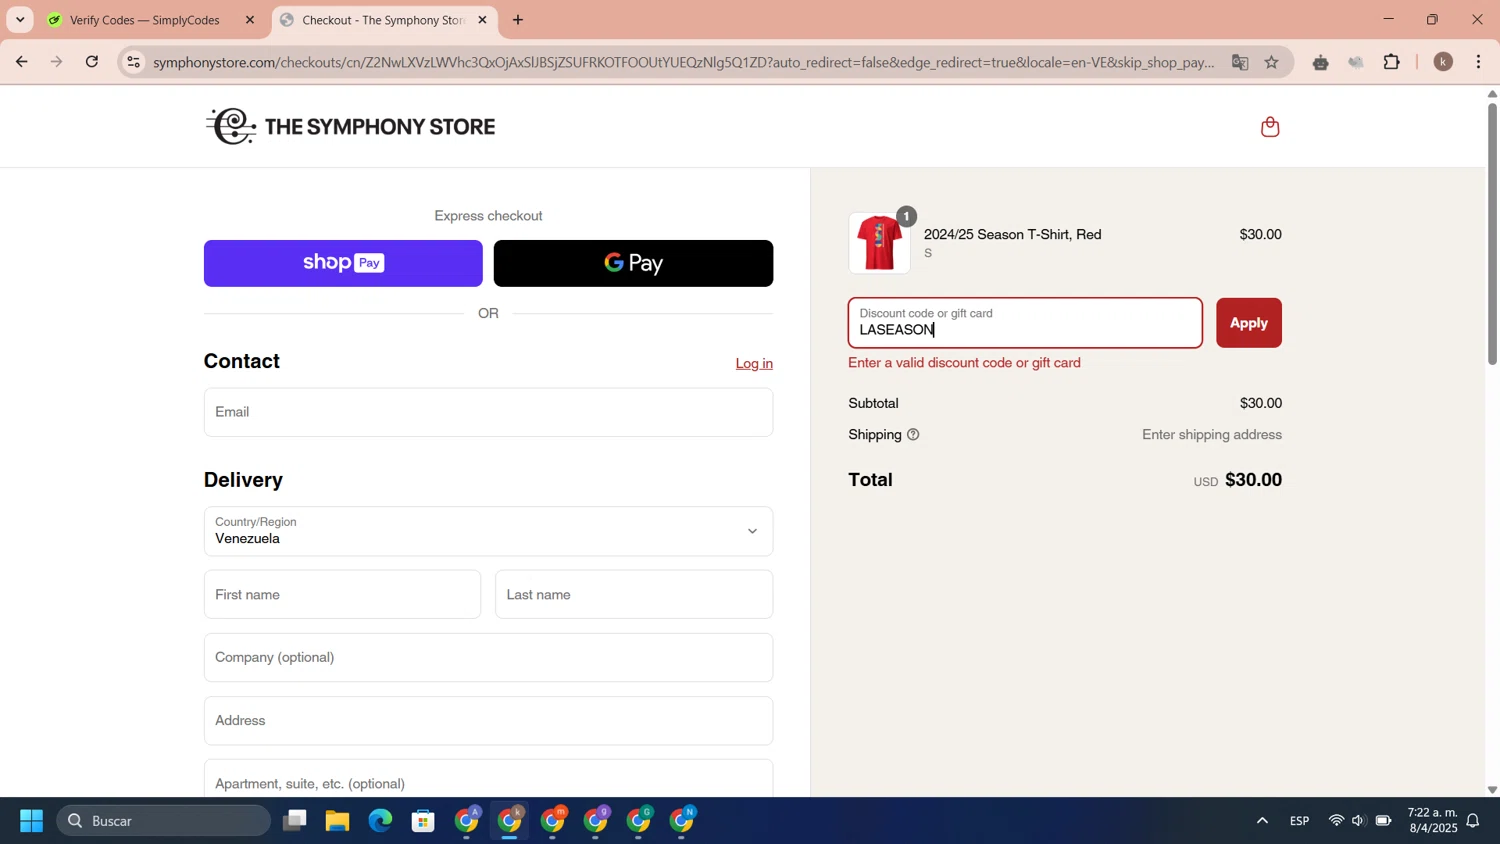The height and width of the screenshot is (844, 1500).
Task: Close the Verify Codes SimplyCodes tab
Action: (250, 20)
